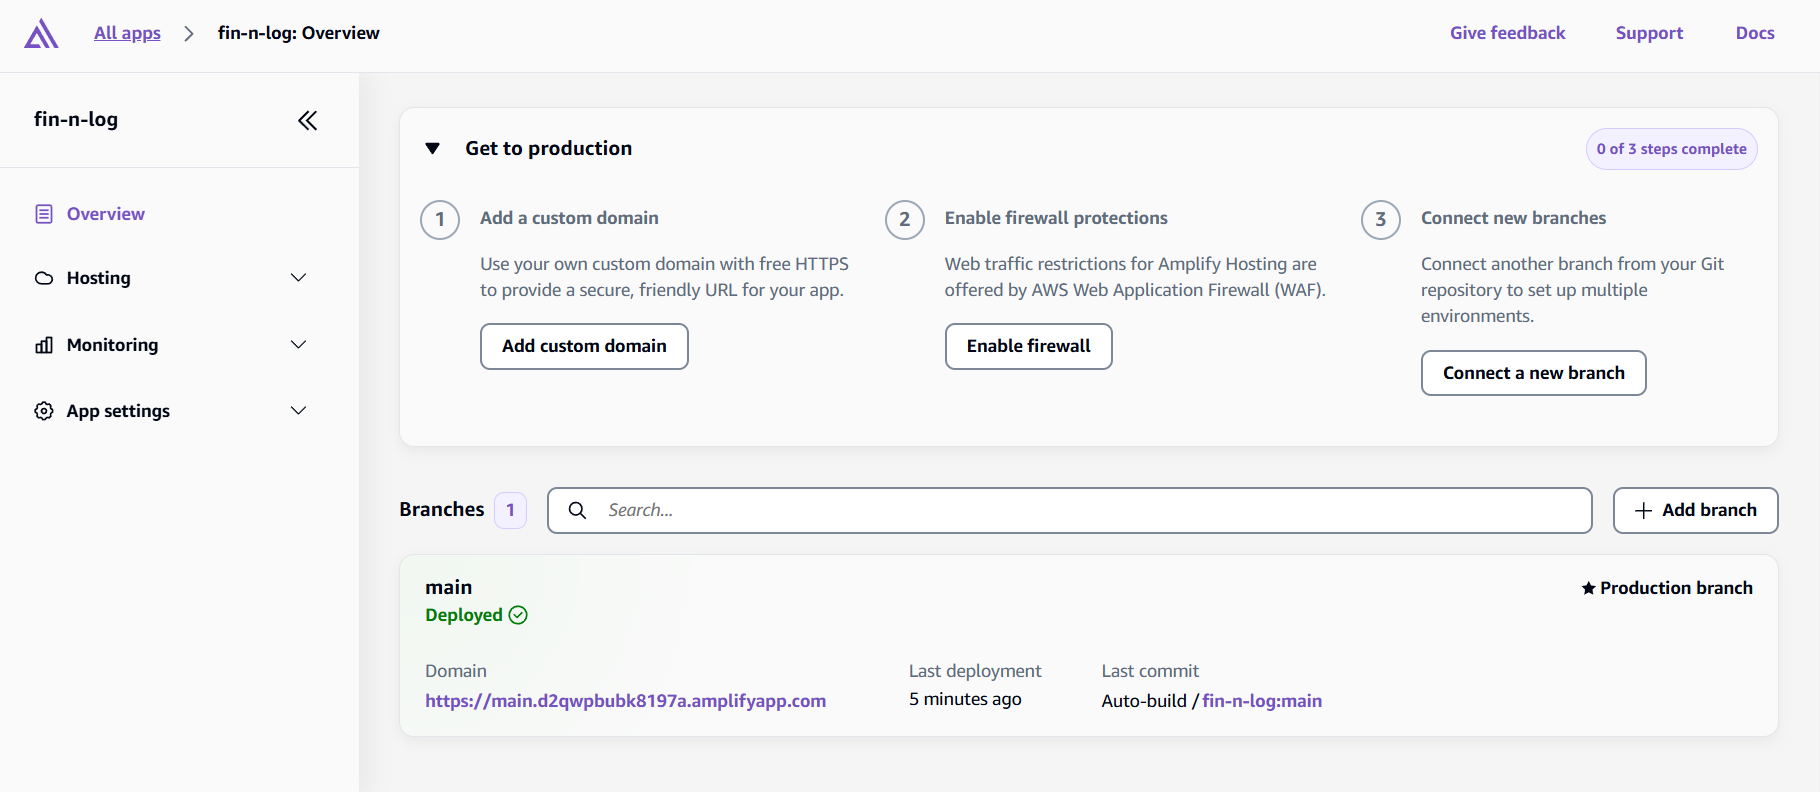The image size is (1820, 792).
Task: Open the fin-n-log:main commit link
Action: (x=1262, y=701)
